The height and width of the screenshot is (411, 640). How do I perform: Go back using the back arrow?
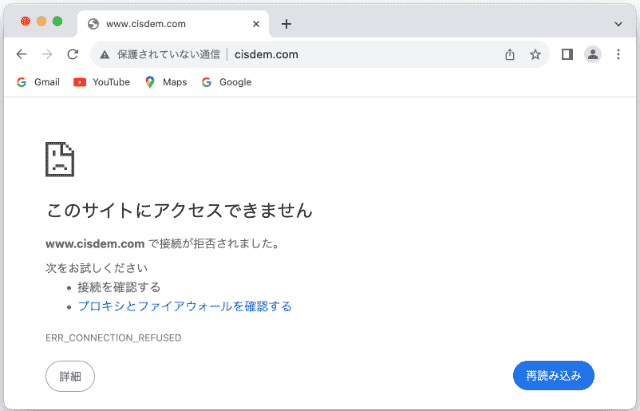(22, 55)
